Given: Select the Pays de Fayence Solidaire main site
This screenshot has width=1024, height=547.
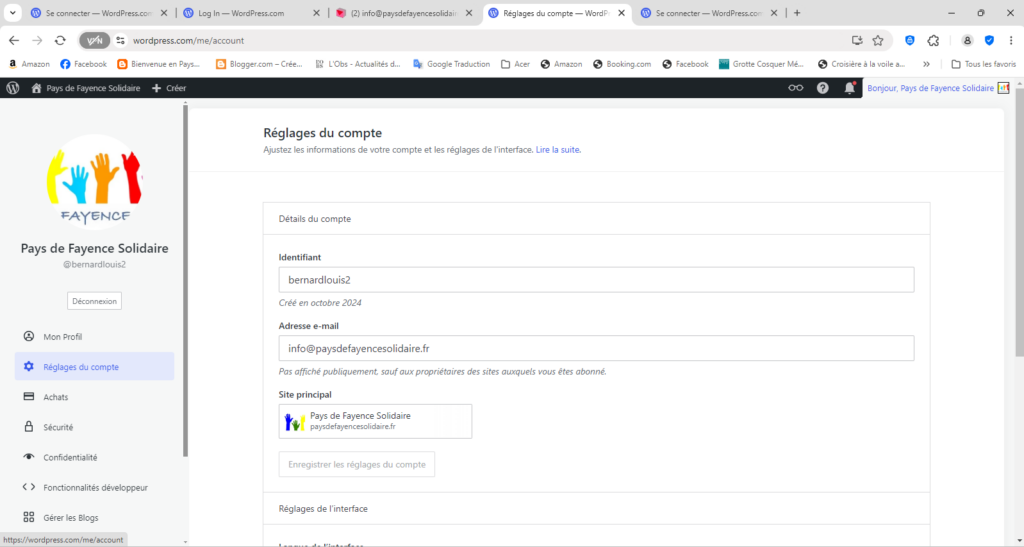Looking at the screenshot, I should point(375,421).
